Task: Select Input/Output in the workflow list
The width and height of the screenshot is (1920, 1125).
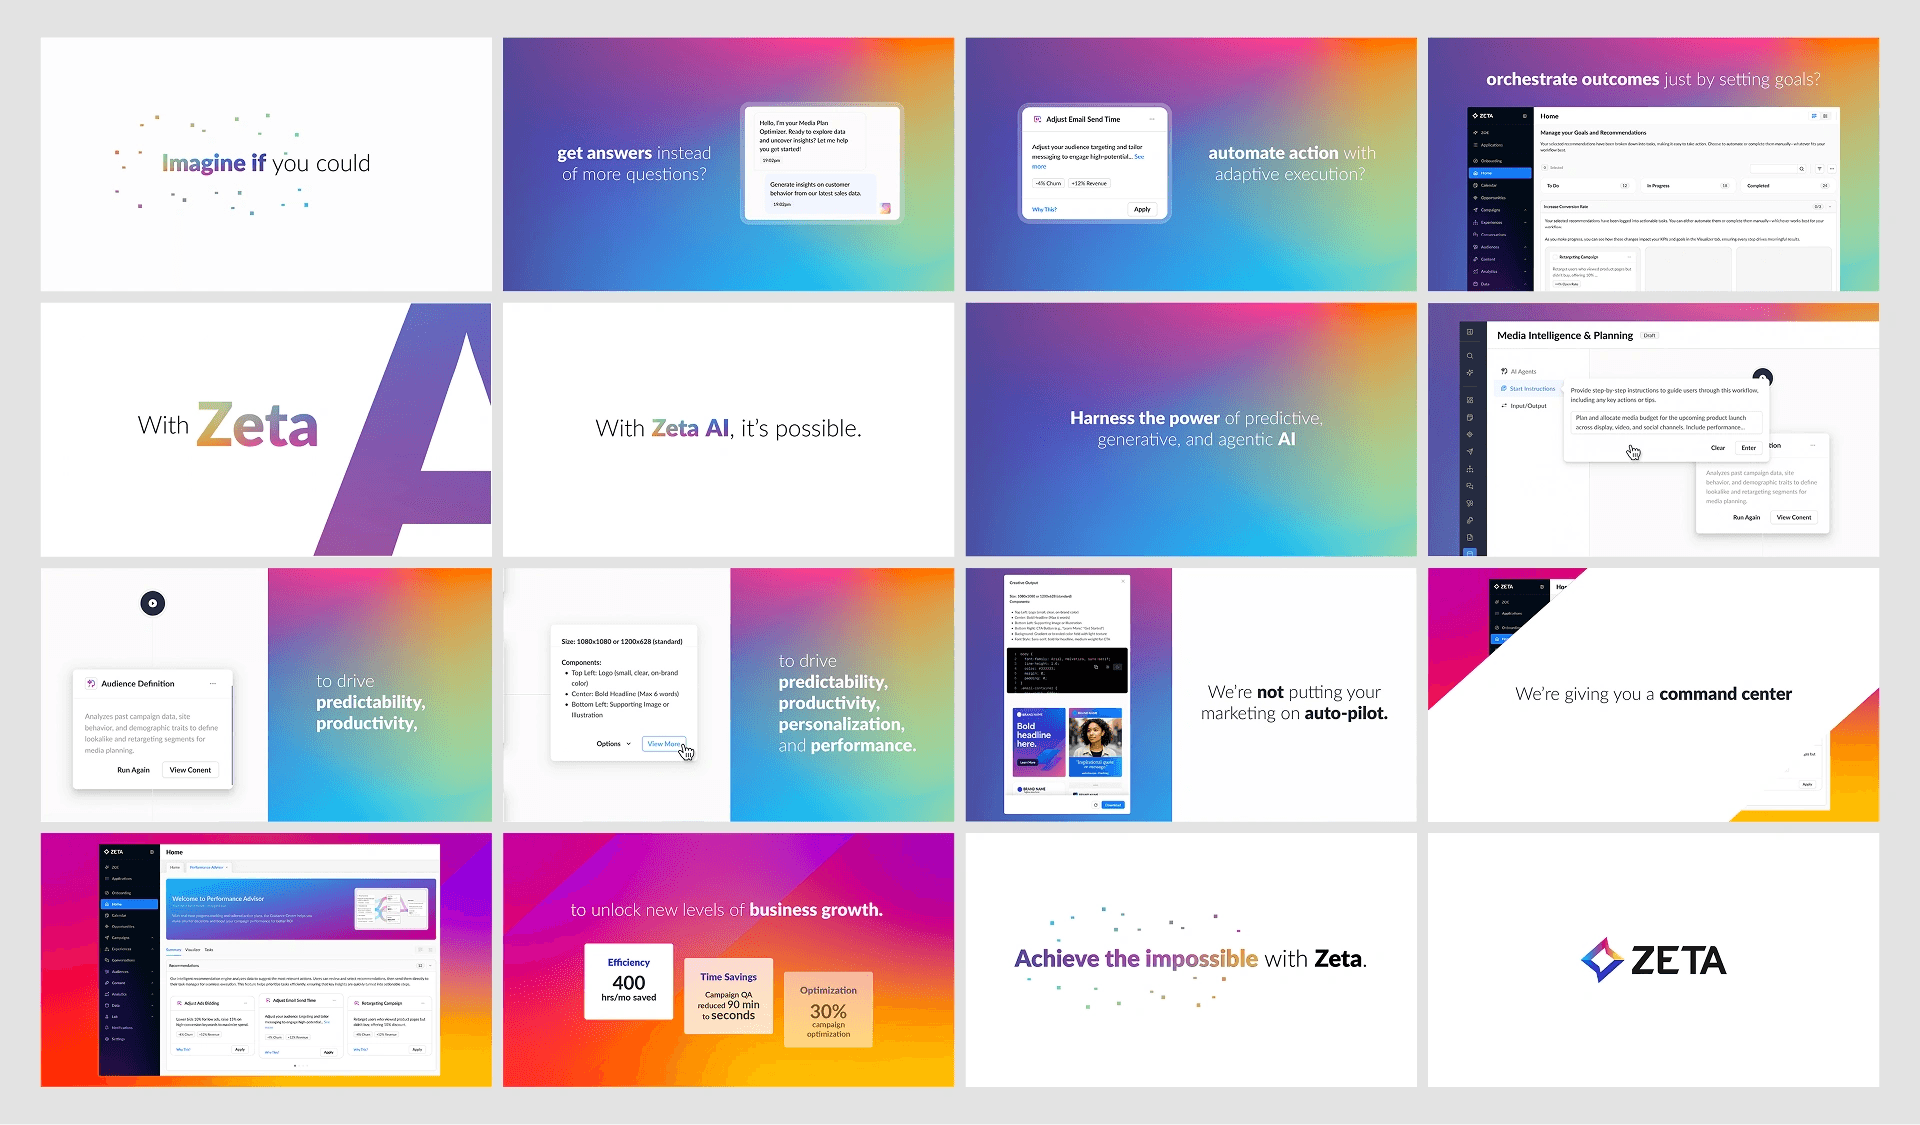Action: pos(1527,406)
